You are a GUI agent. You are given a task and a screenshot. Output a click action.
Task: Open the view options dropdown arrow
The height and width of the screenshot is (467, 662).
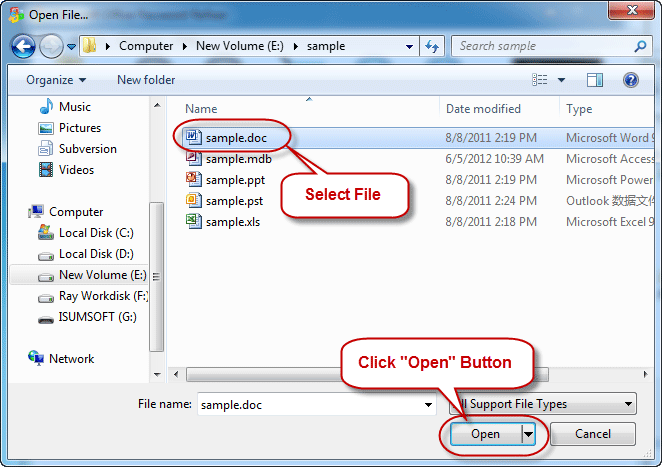point(561,80)
